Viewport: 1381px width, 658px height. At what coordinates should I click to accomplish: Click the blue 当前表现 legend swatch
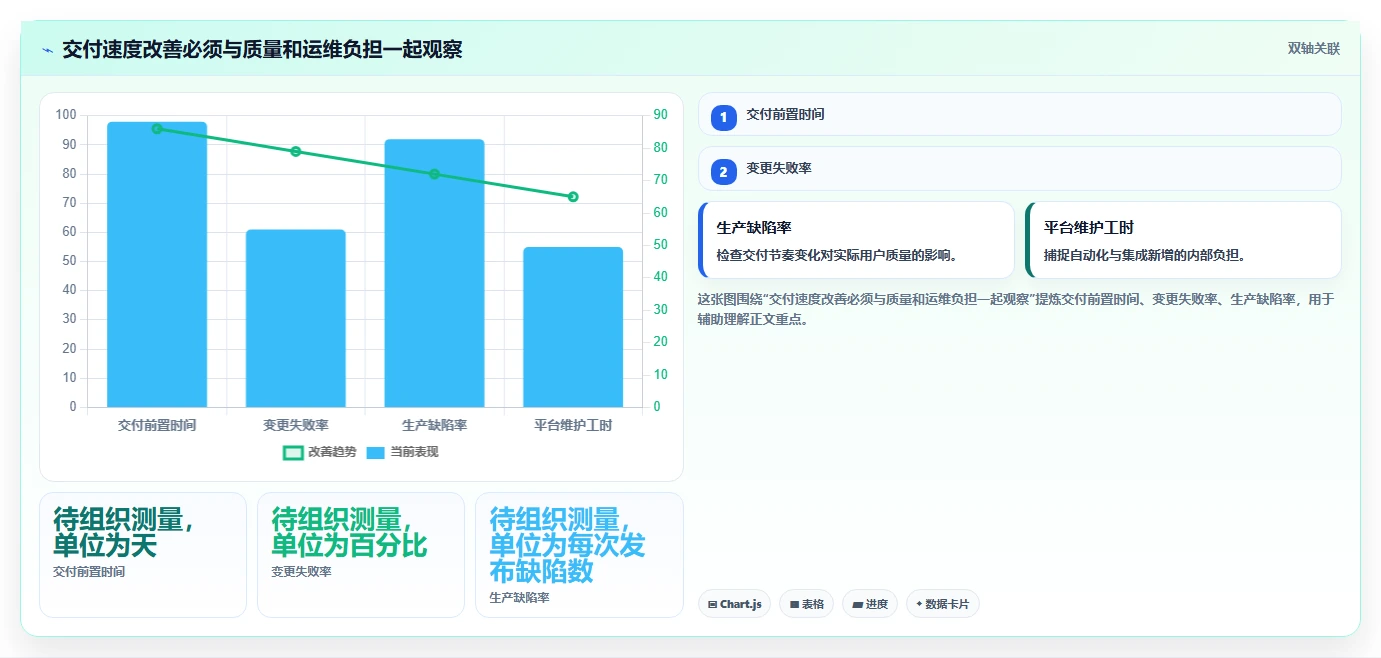(x=375, y=452)
